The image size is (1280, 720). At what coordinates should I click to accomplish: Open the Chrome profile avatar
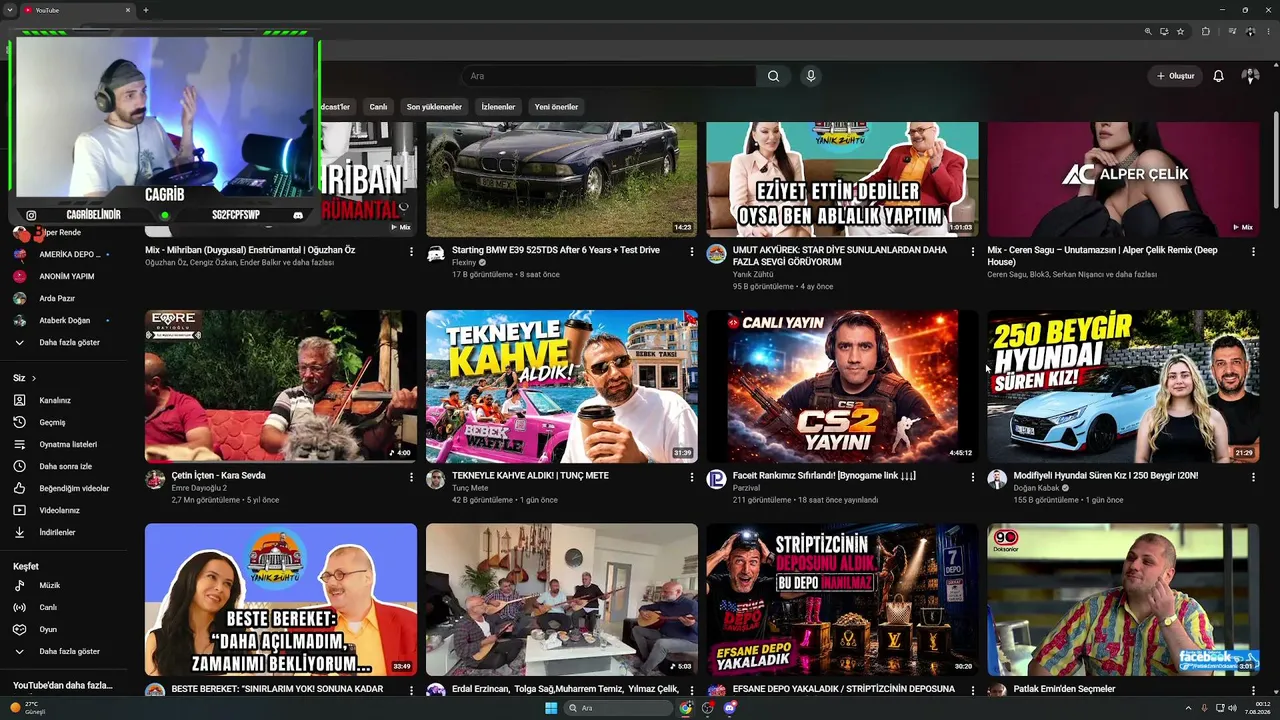point(1249,31)
